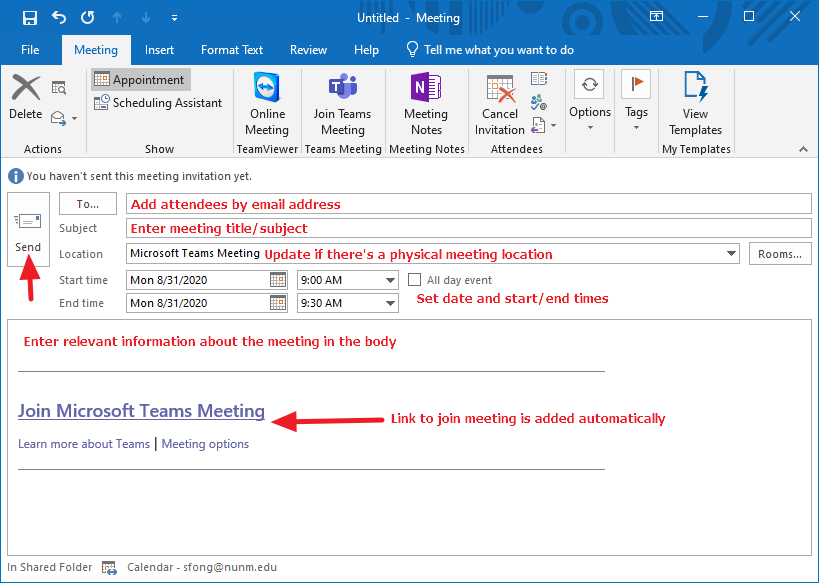The image size is (819, 583).
Task: Click into the attendees To field
Action: point(469,204)
